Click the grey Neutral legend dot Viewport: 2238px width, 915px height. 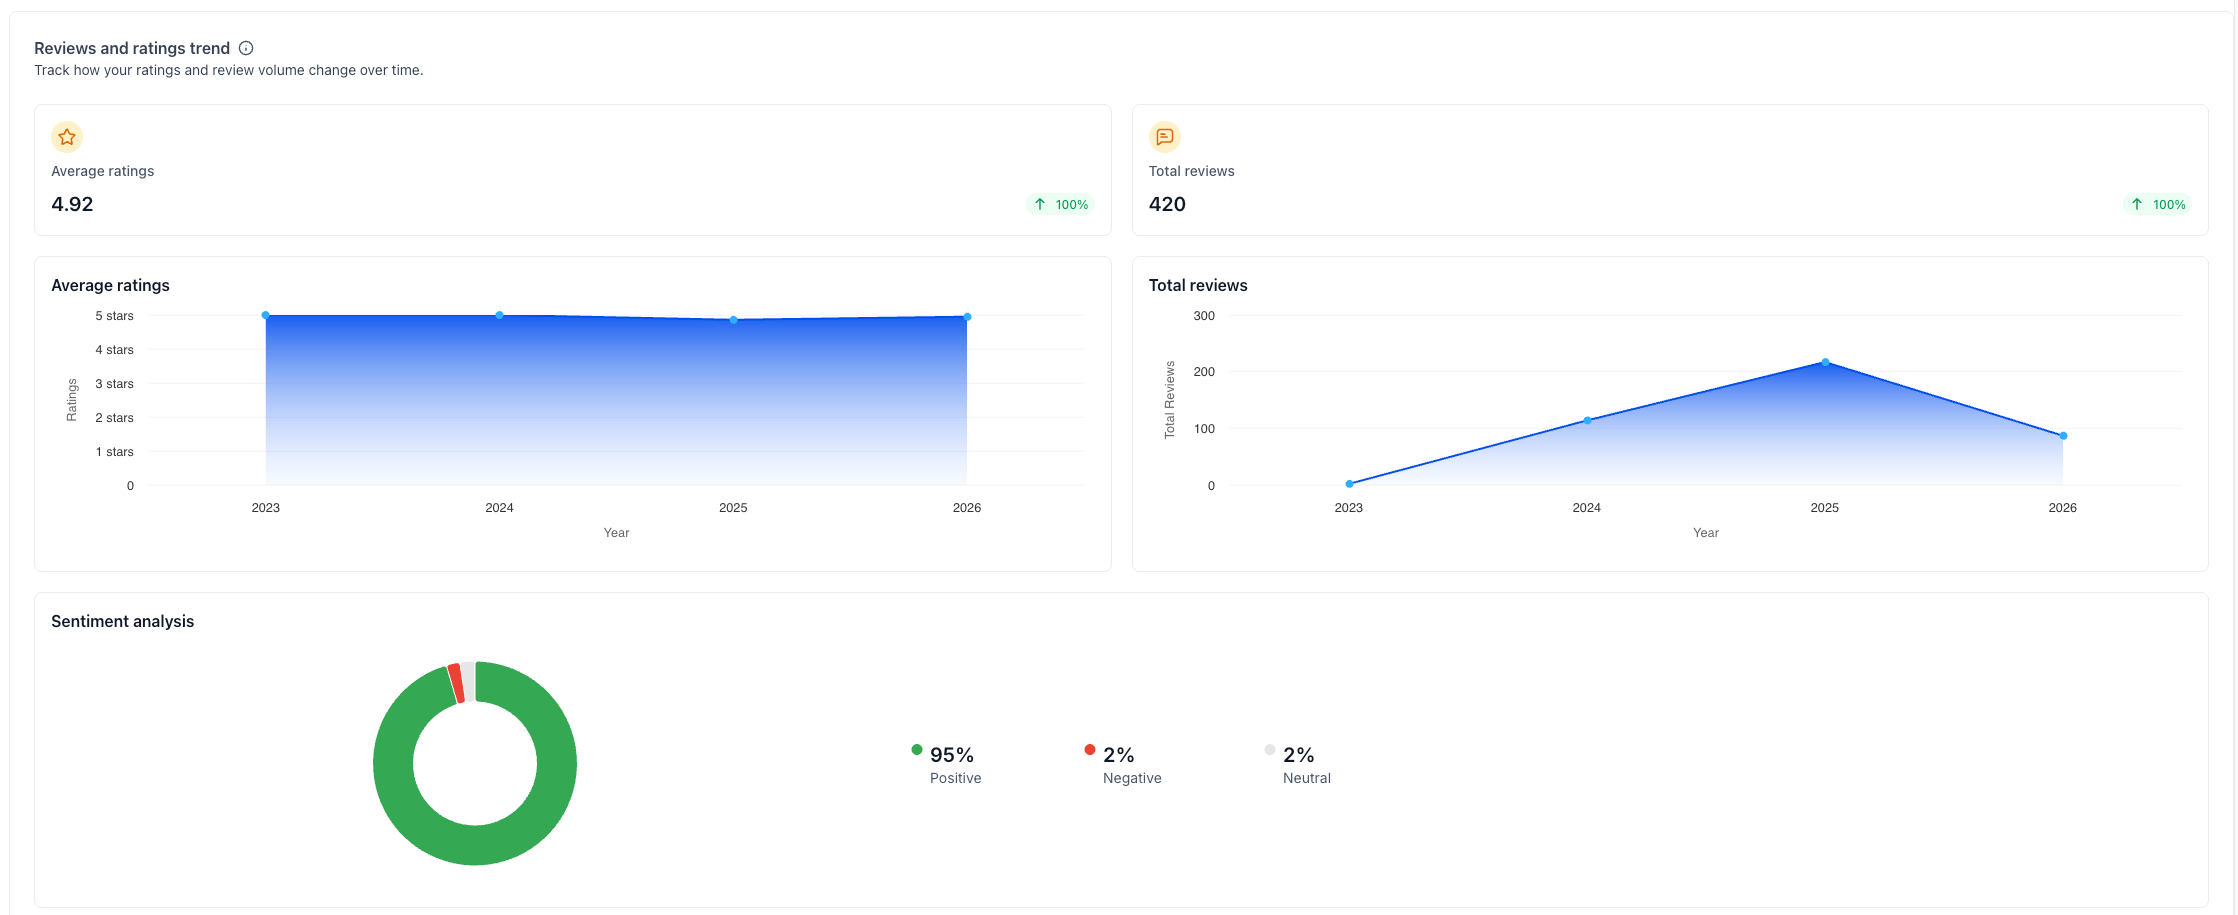tap(1270, 750)
